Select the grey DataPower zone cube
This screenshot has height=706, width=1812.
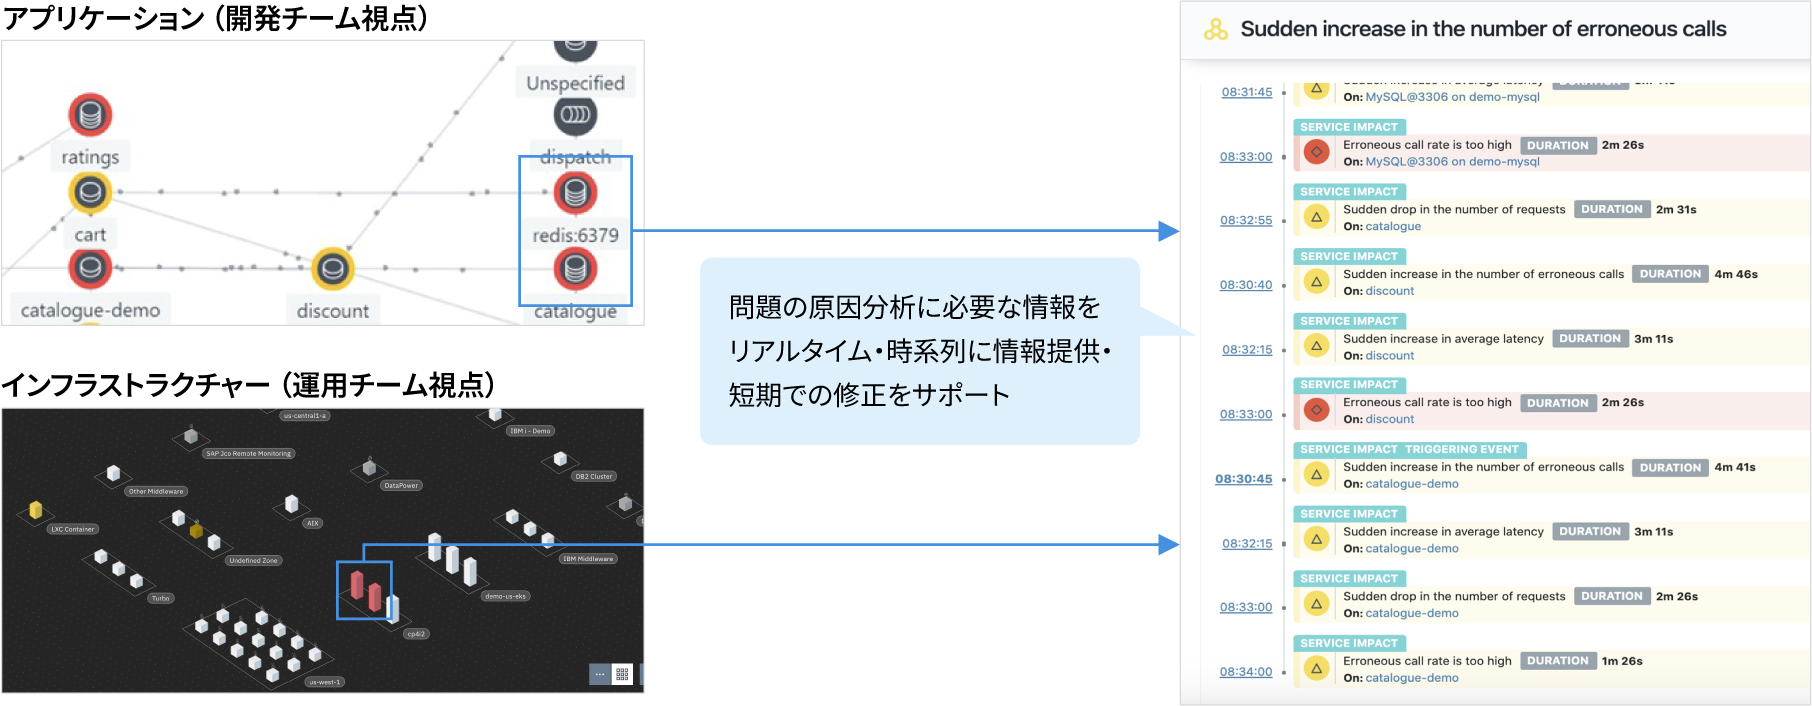coord(369,466)
